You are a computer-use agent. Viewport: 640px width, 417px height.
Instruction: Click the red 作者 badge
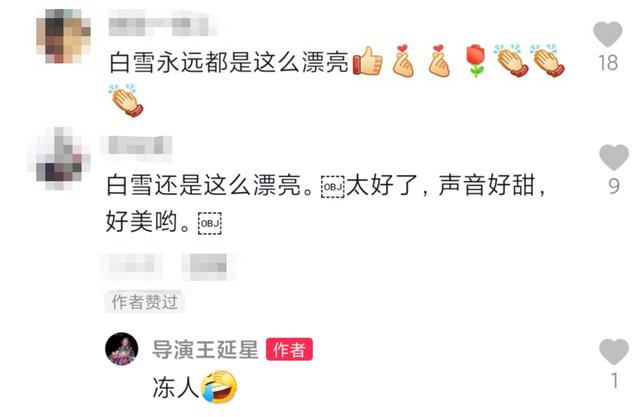click(289, 349)
